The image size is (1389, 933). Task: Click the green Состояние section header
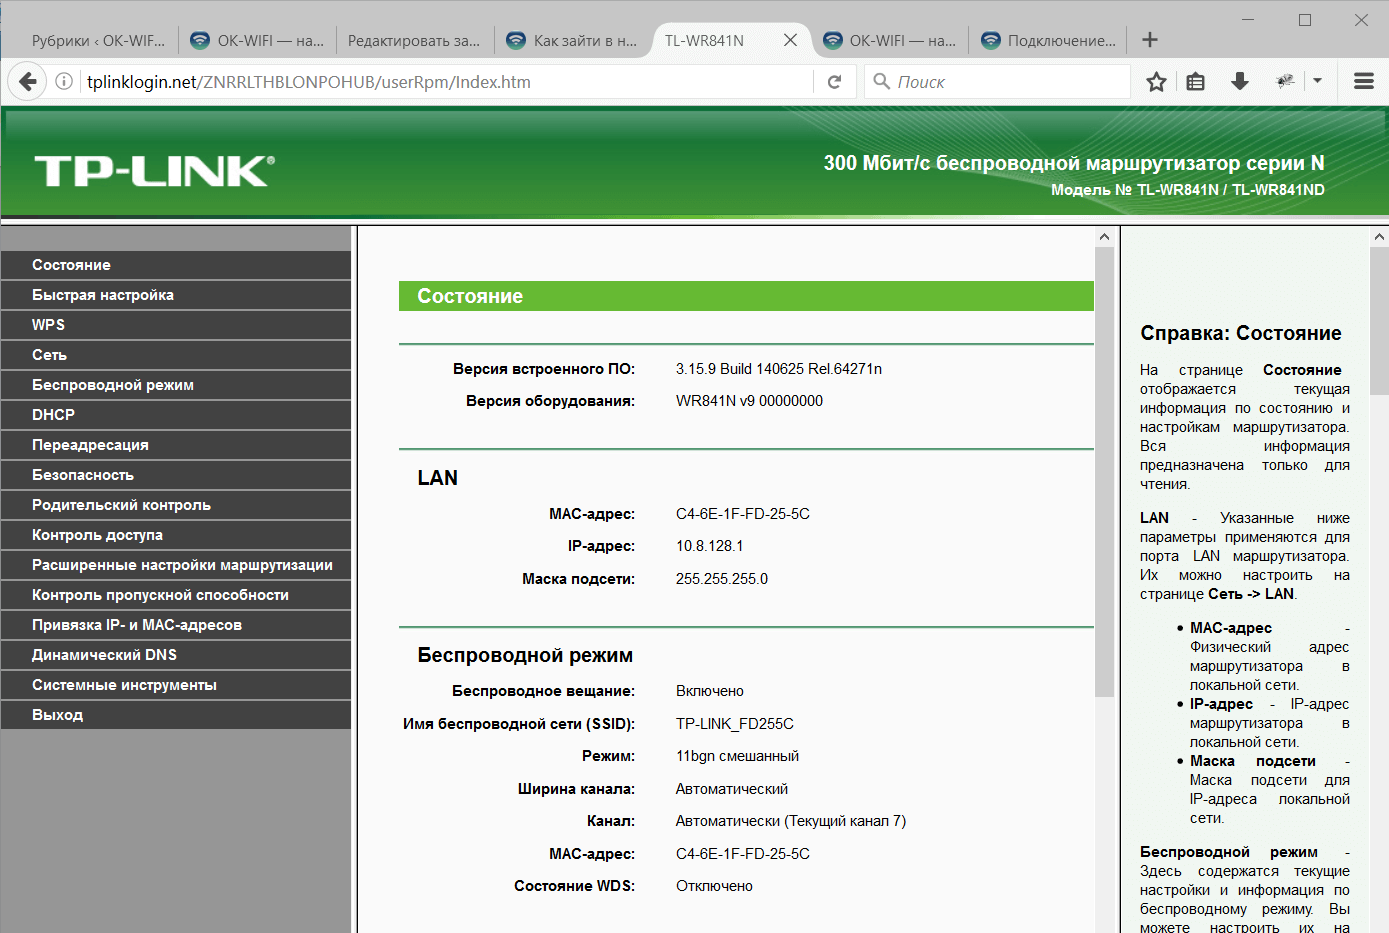click(x=746, y=296)
